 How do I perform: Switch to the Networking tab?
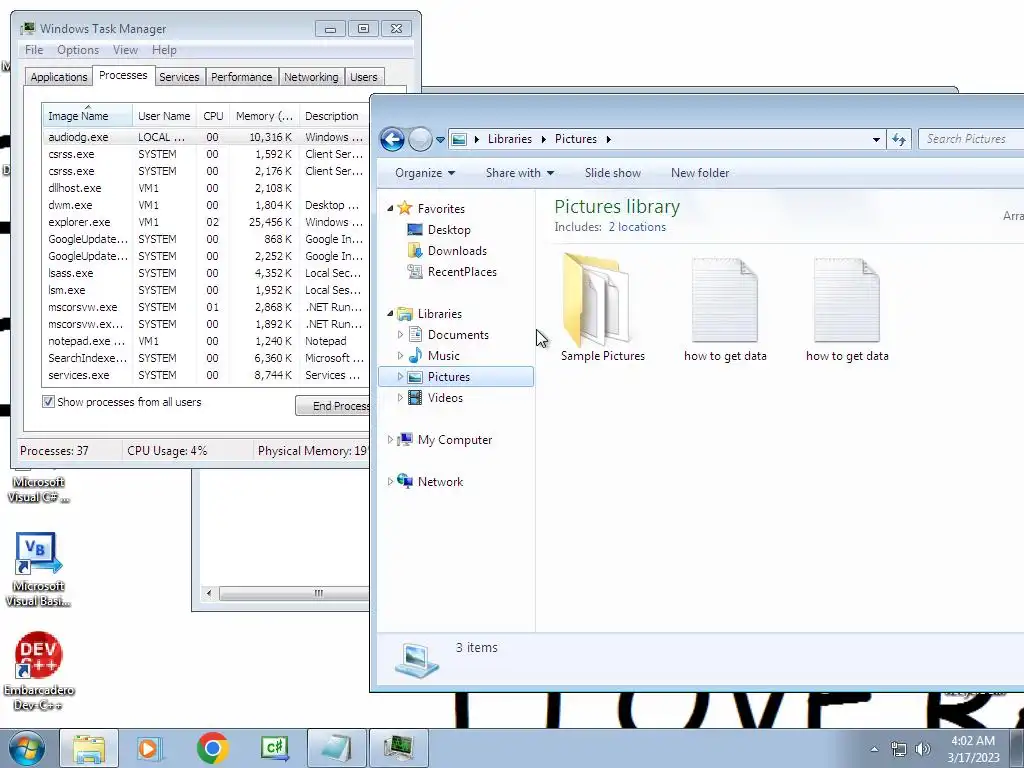coord(311,77)
